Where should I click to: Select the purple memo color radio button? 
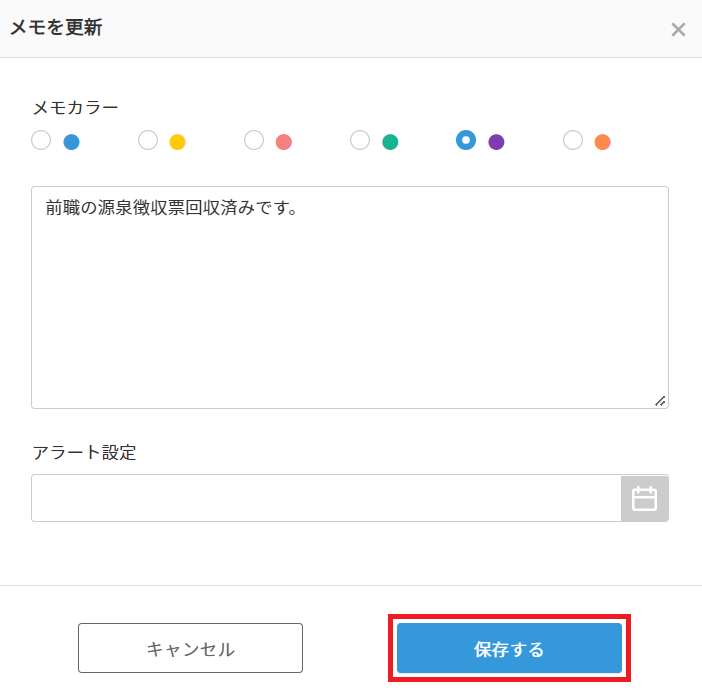[x=466, y=140]
